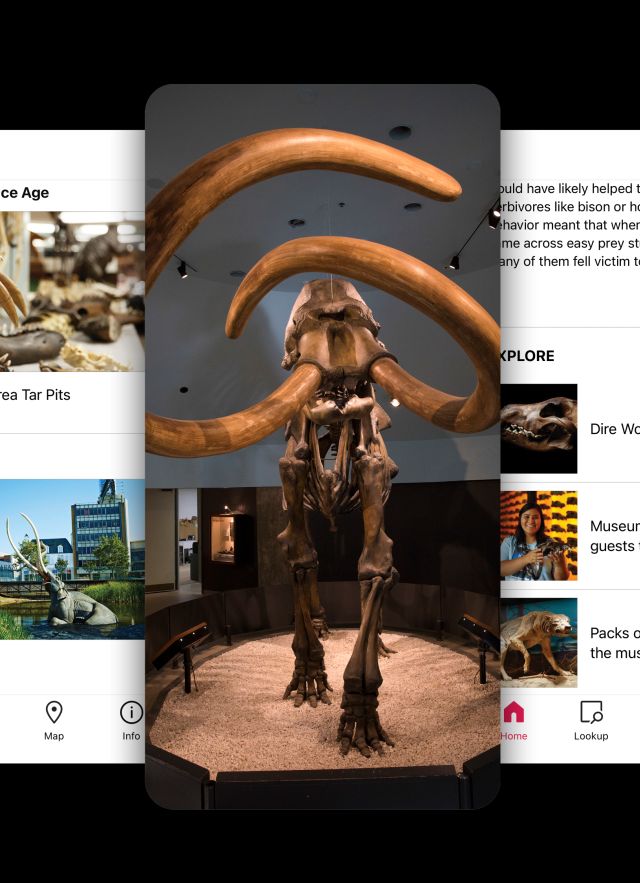Image resolution: width=640 pixels, height=883 pixels.
Task: Click the 'Ice Age' heading text
Action: click(x=24, y=193)
